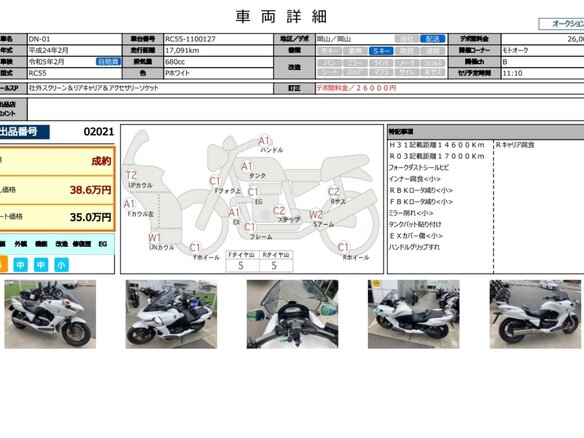Click the C2 ステップ marker
Viewport: 584px width, 438px height.
click(x=279, y=211)
